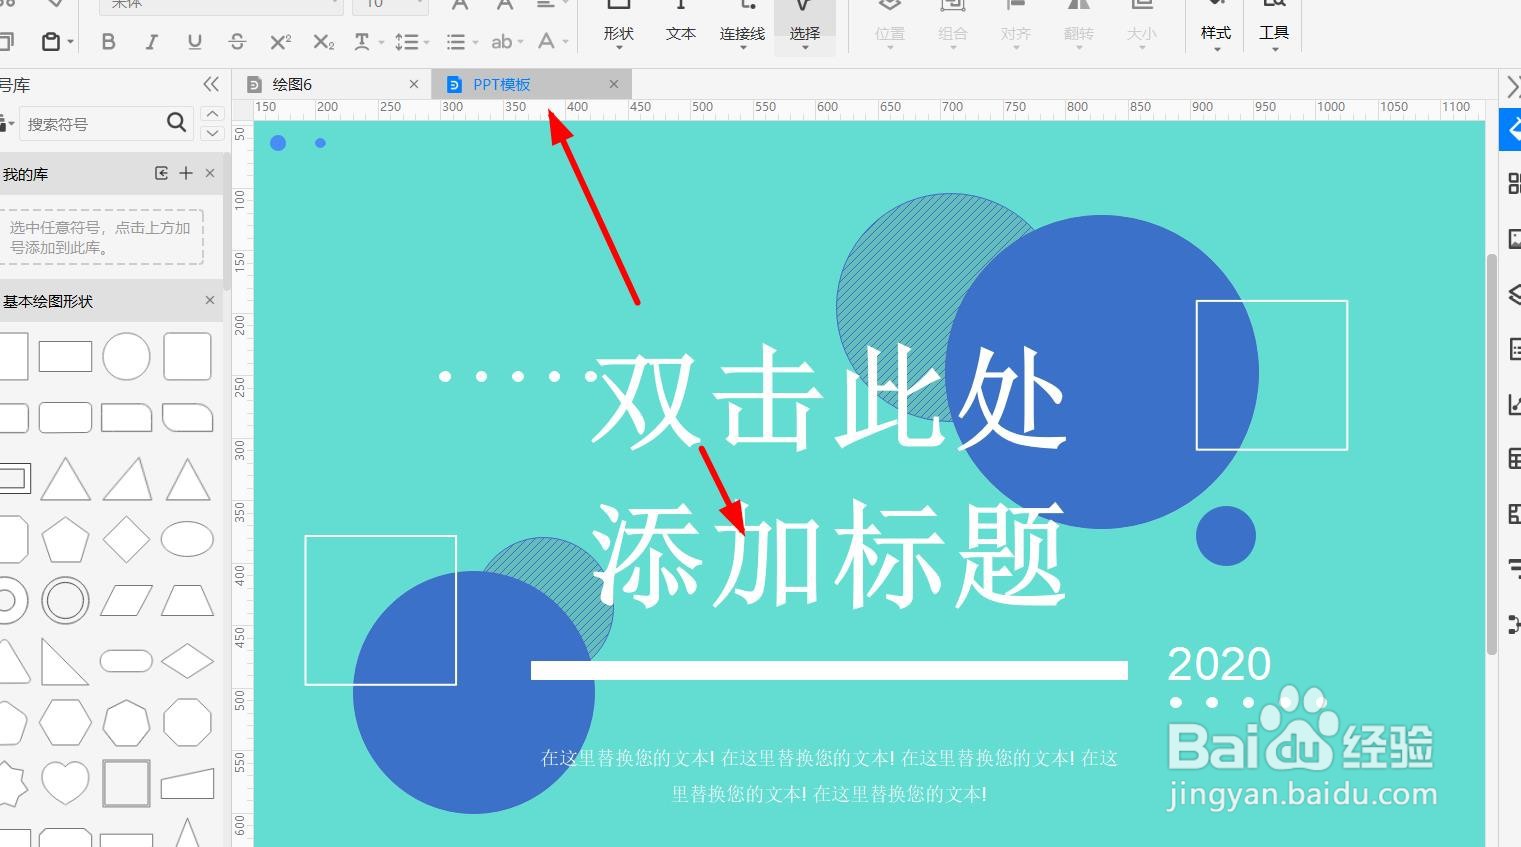The image size is (1521, 847).
Task: Select the right triangle shape
Action: point(65,661)
